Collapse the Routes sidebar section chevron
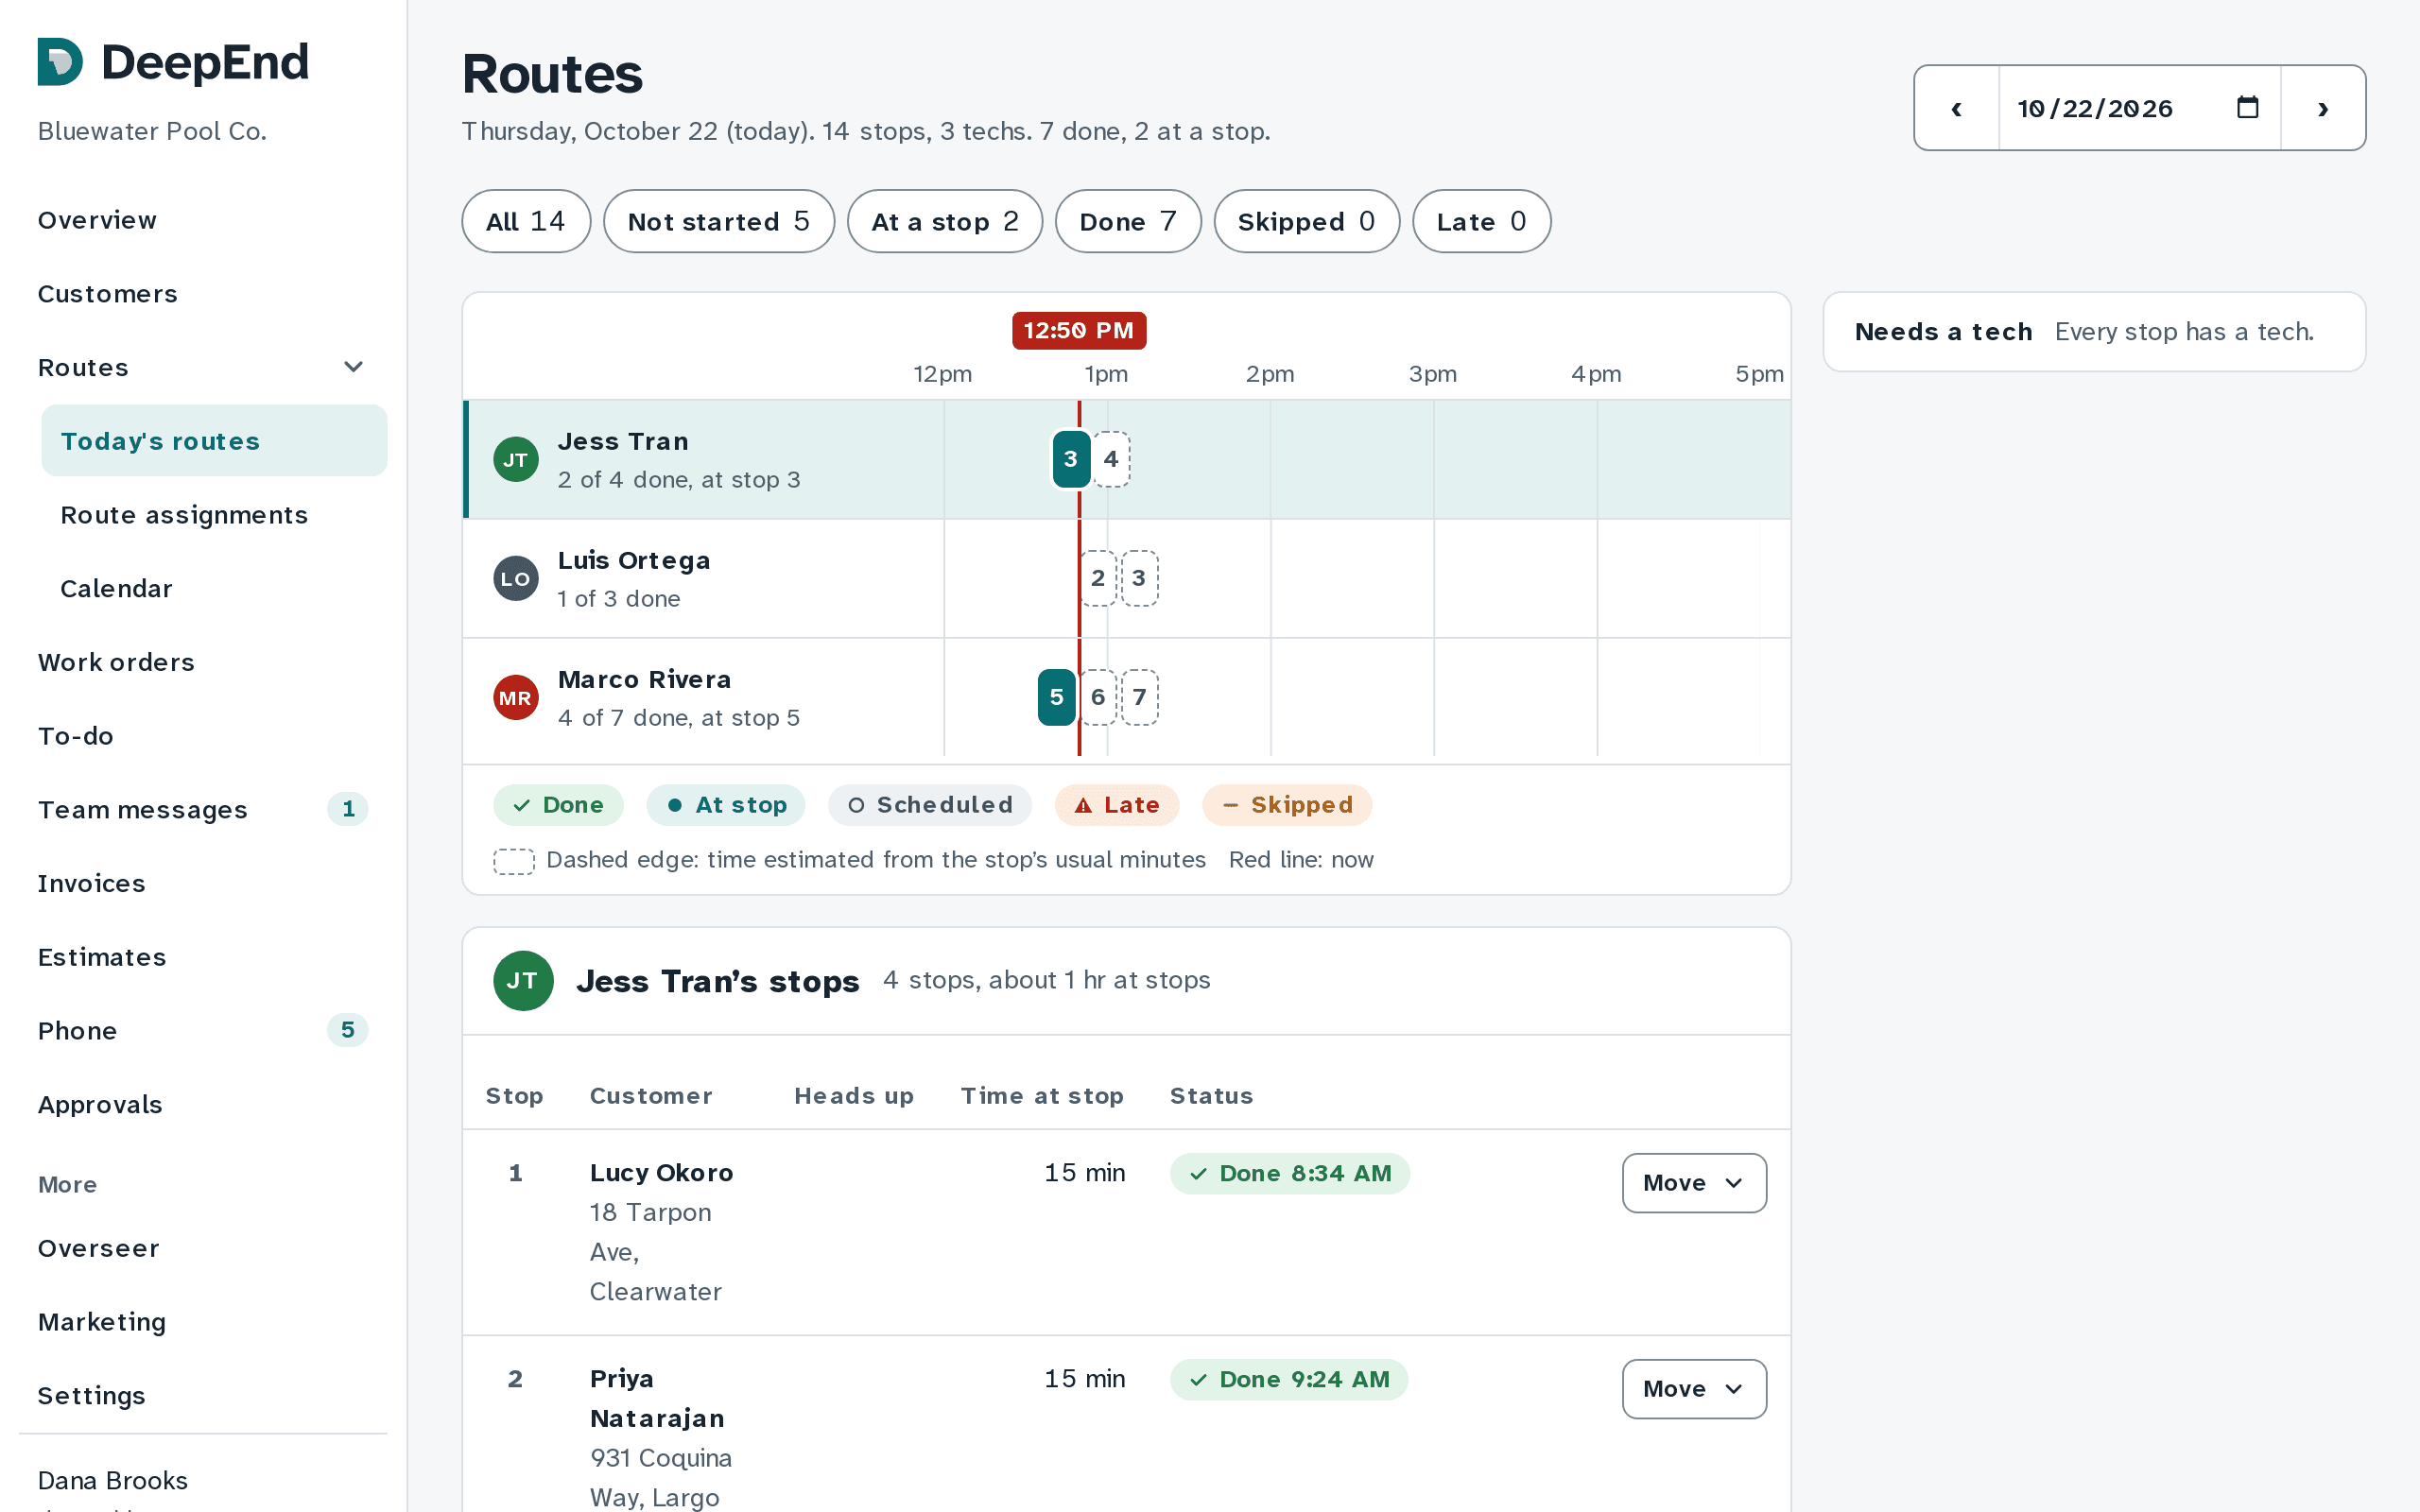The height and width of the screenshot is (1512, 2420). coord(353,367)
